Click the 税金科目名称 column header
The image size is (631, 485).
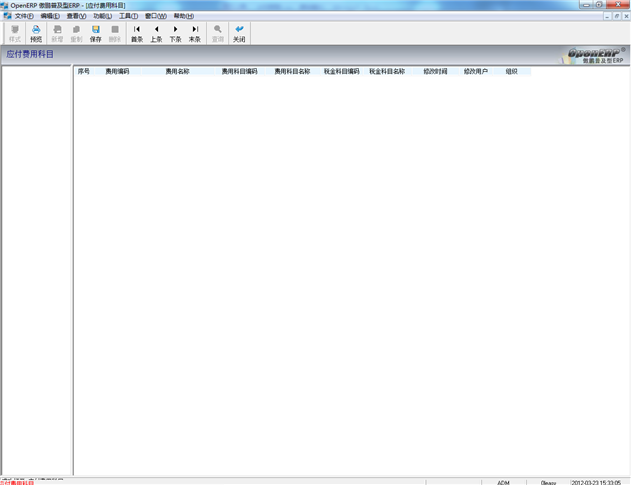(386, 72)
